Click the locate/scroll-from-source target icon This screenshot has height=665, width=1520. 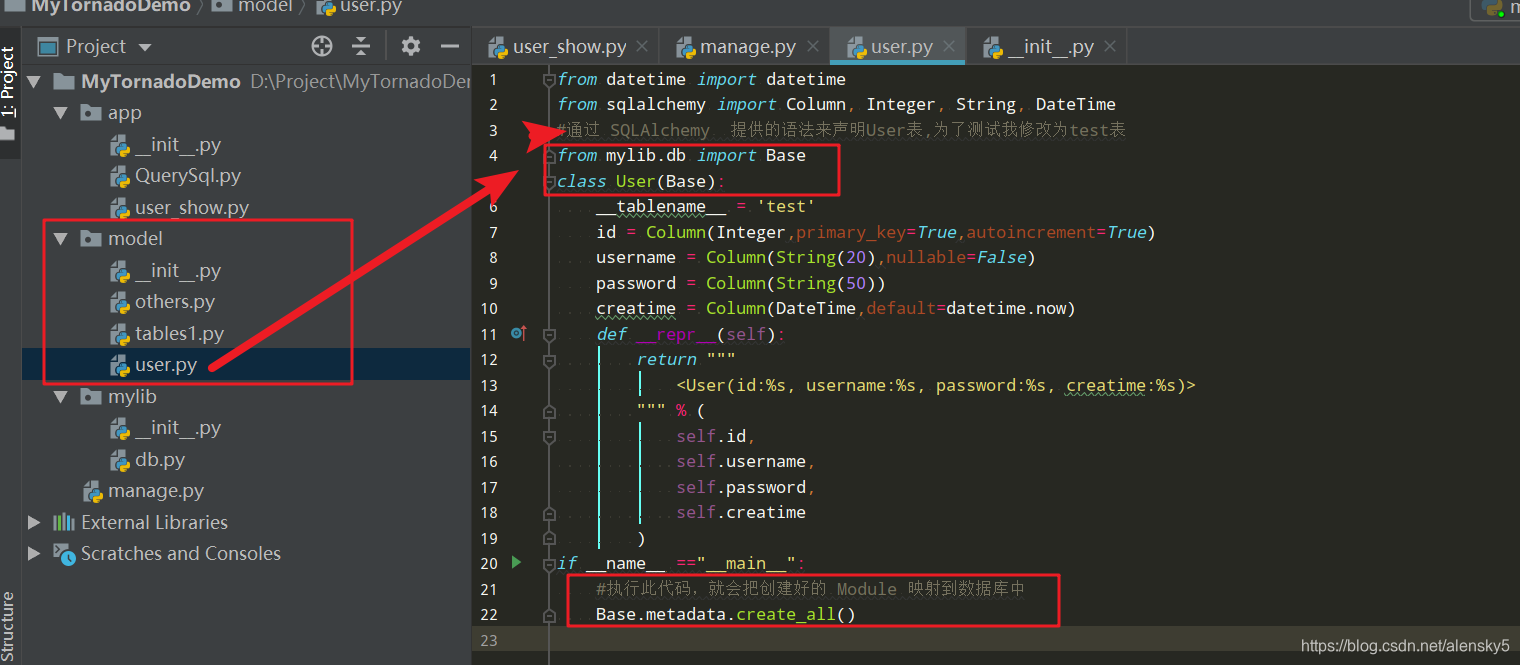321,46
